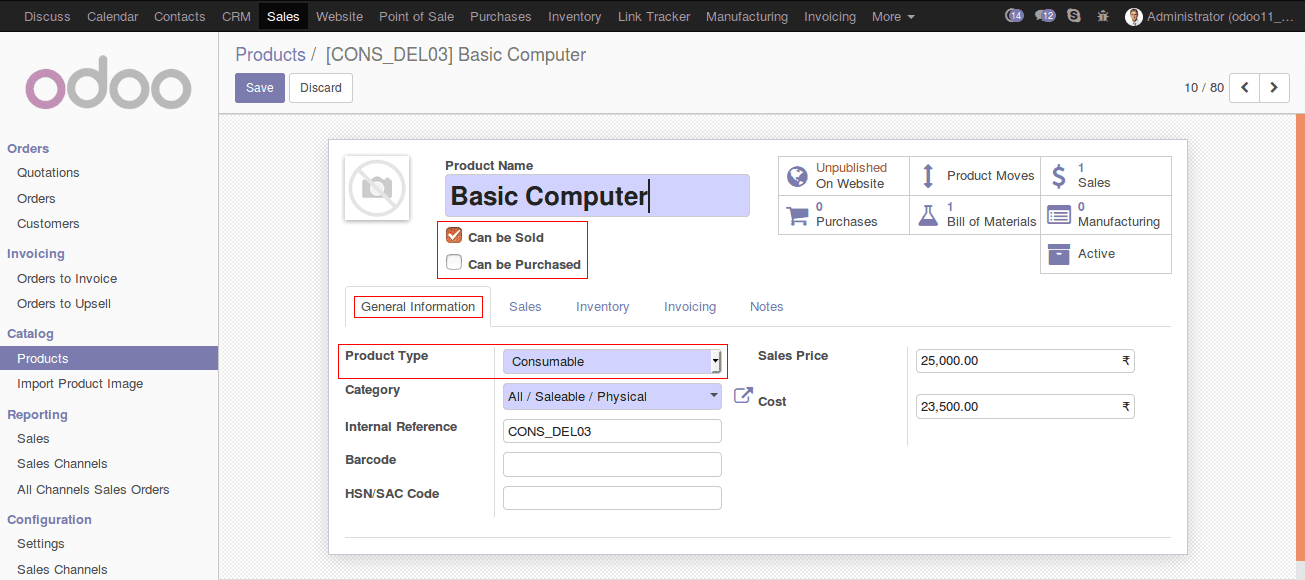The image size is (1305, 580).
Task: Open the Category dropdown
Action: pos(612,396)
